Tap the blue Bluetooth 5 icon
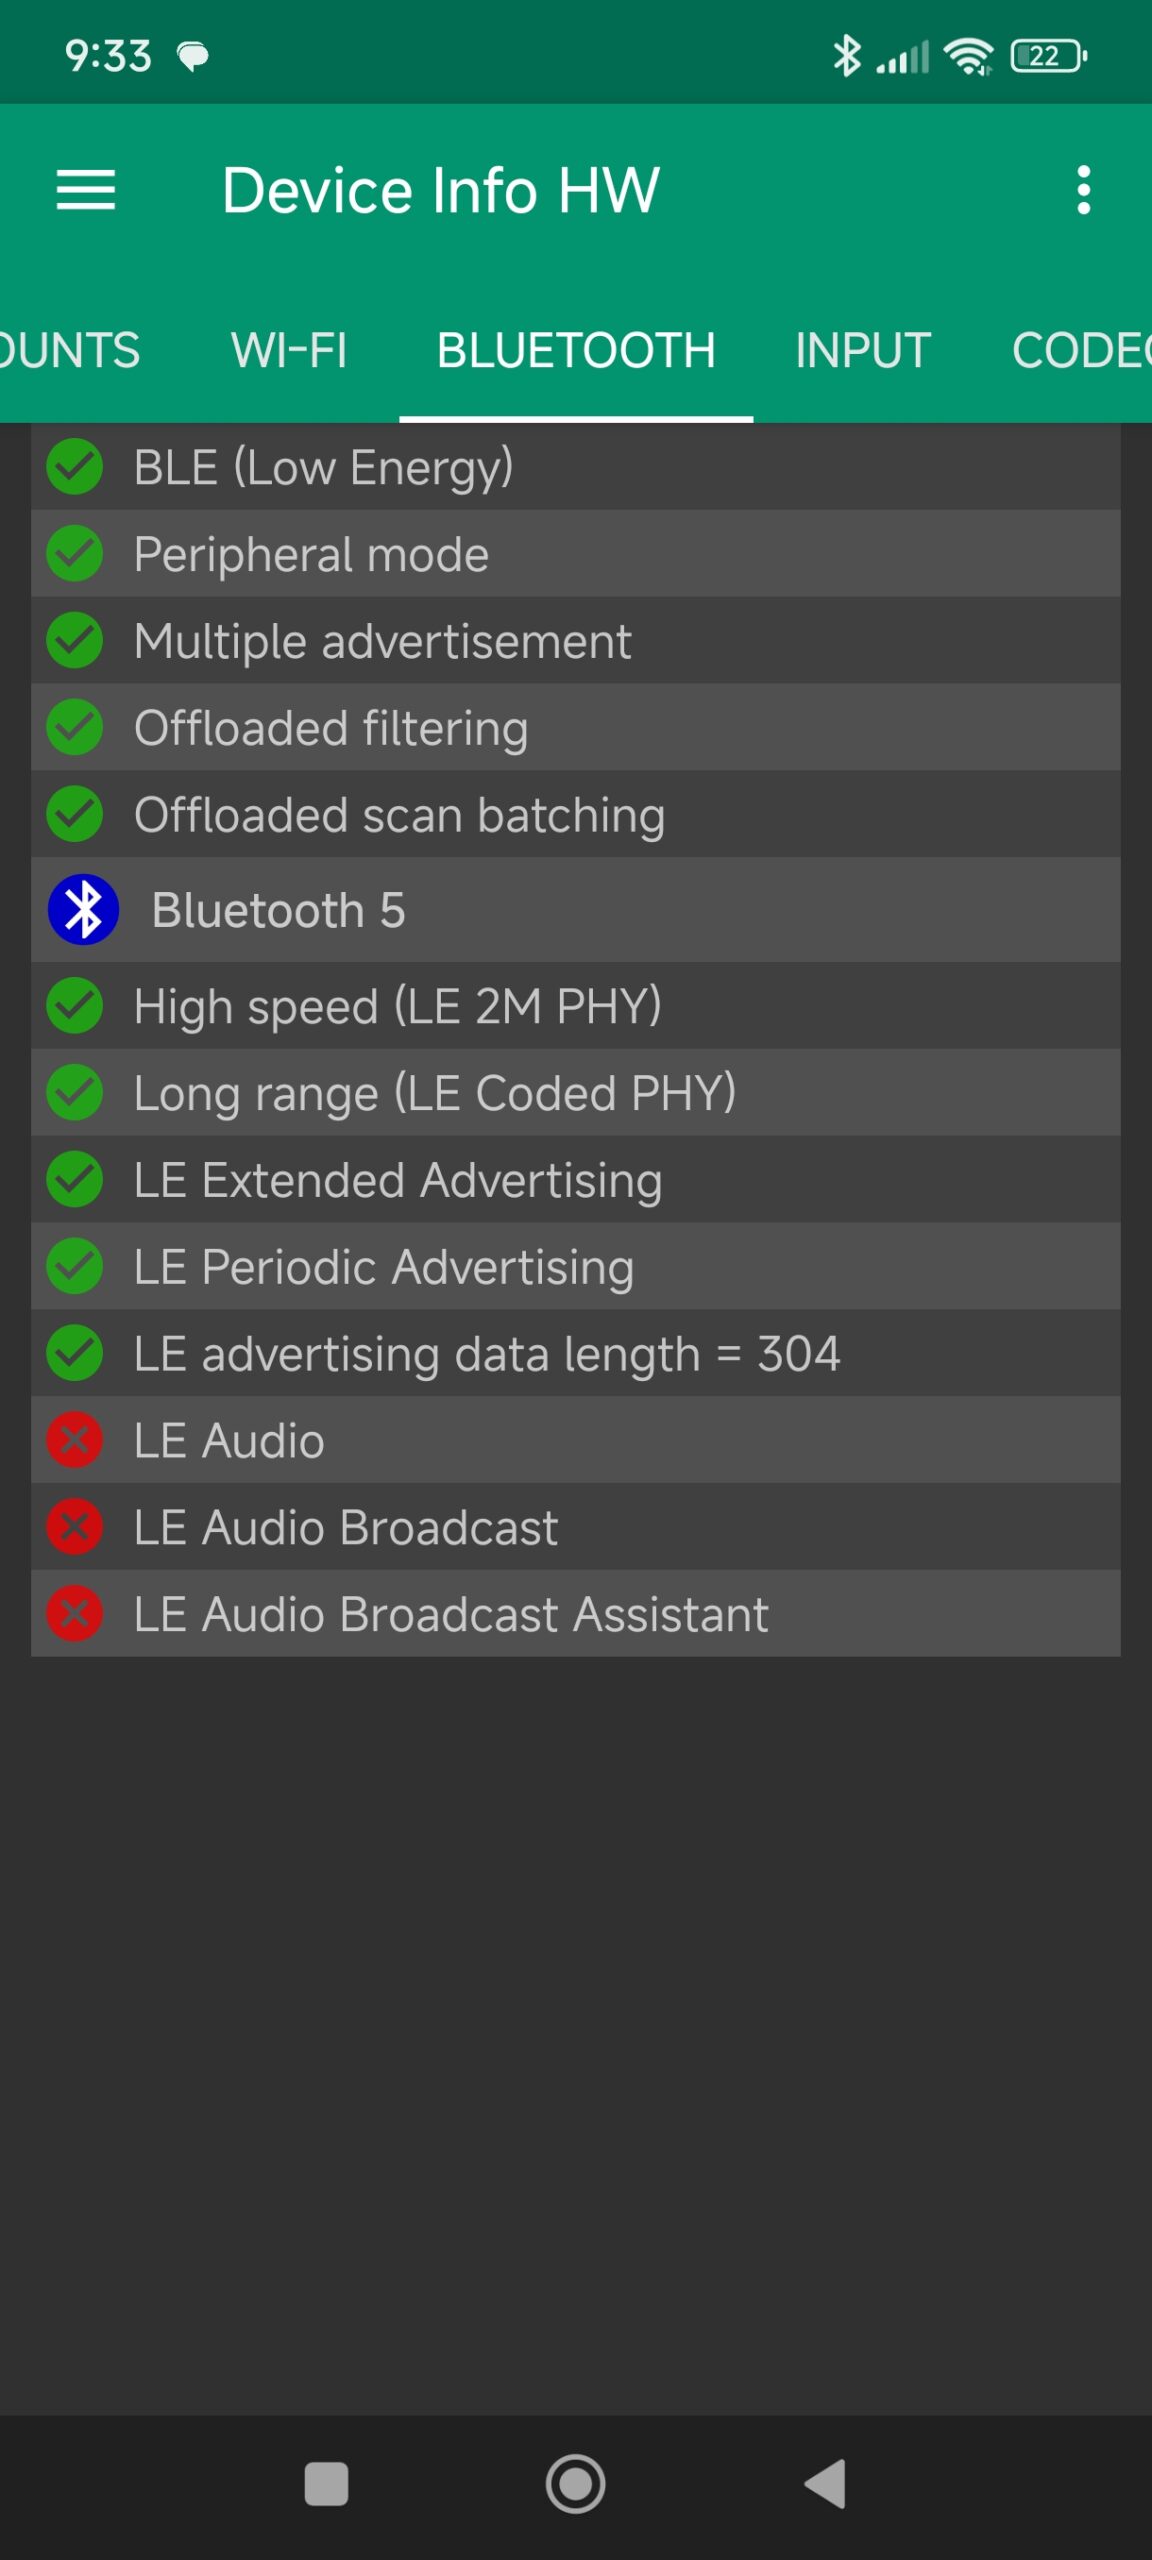Screen dimensions: 1152x2560 83,910
